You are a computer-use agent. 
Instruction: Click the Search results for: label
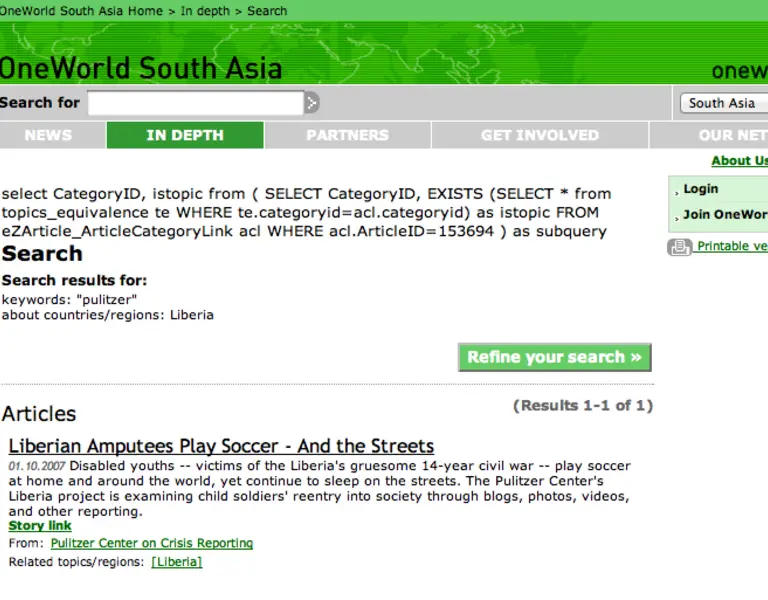(x=74, y=280)
